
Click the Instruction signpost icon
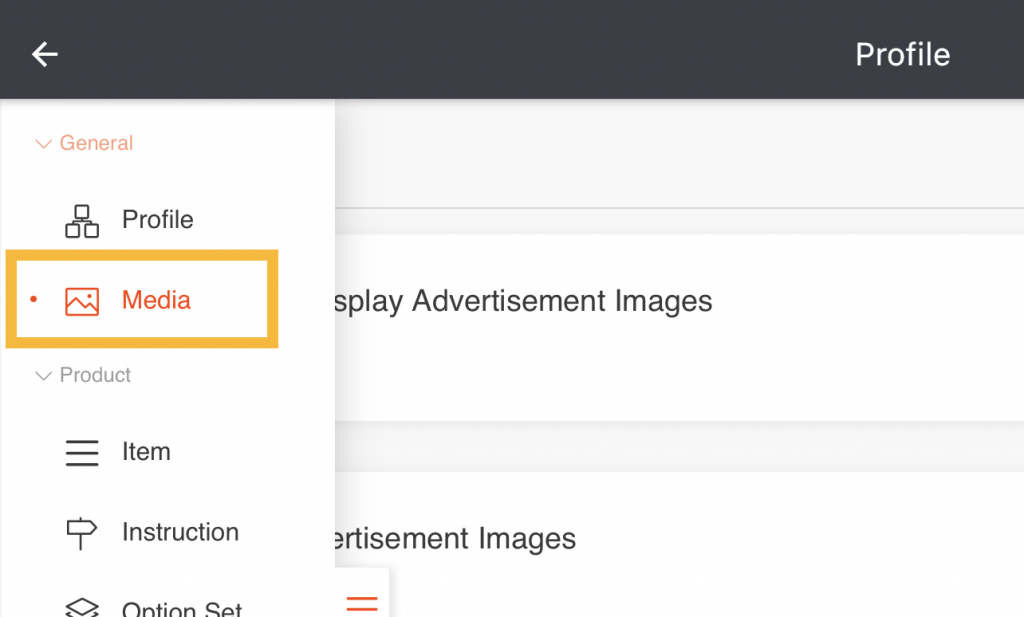pos(82,533)
